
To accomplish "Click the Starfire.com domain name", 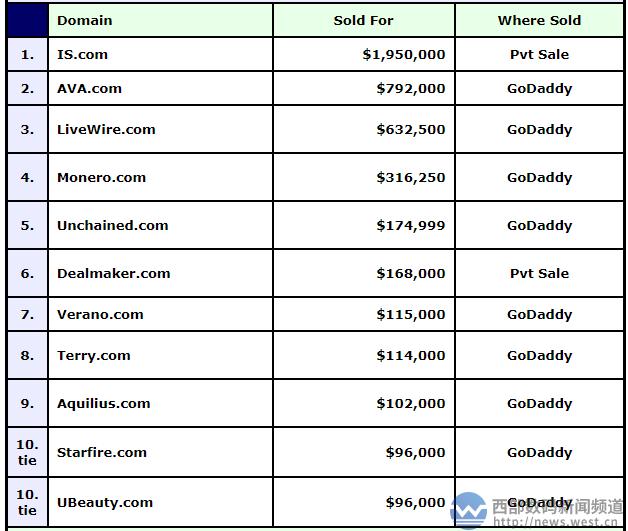I will click(x=101, y=452).
